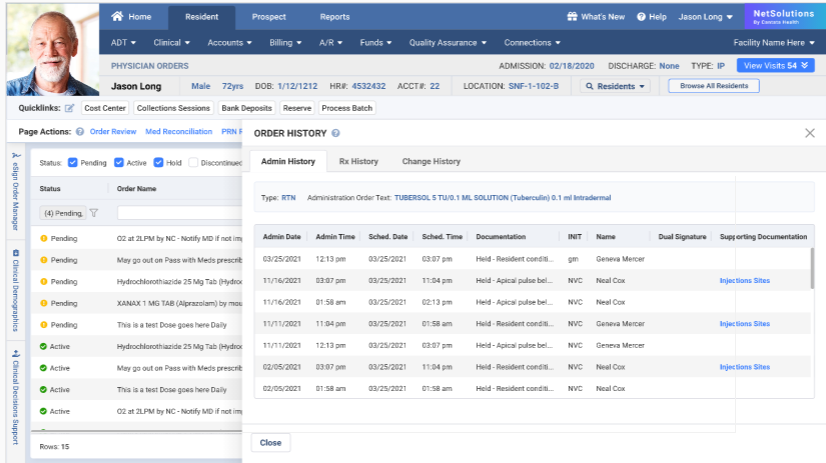Toggle the Active status checkbox

[x=119, y=162]
